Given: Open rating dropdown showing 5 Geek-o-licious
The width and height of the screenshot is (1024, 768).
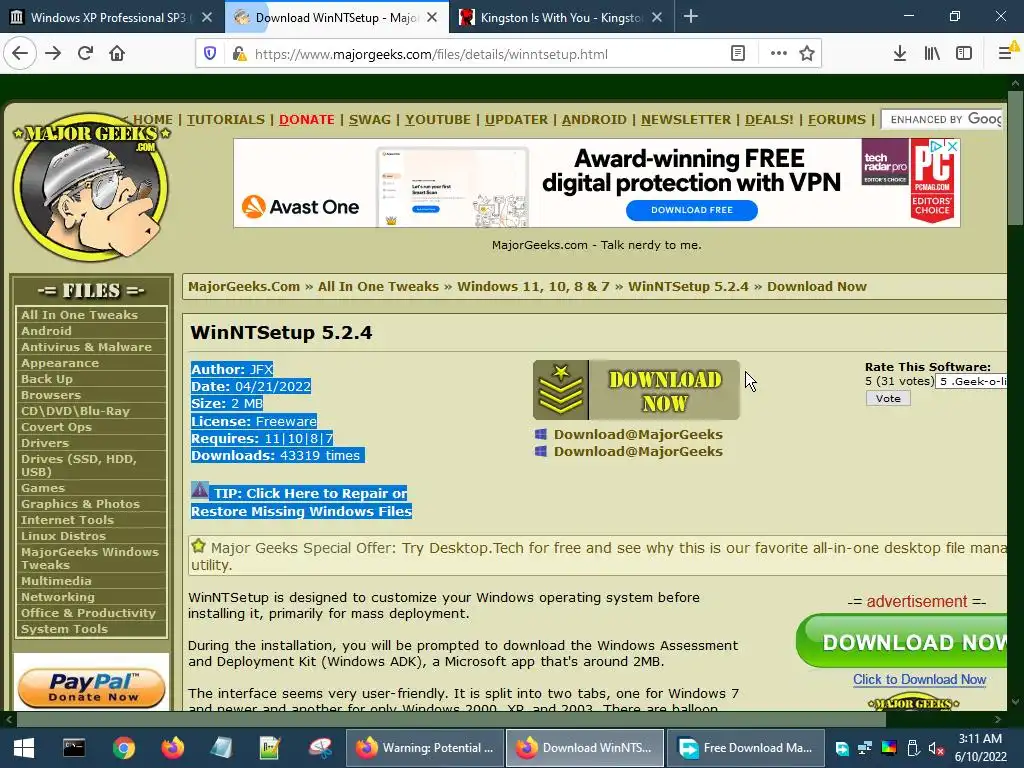Looking at the screenshot, I should (971, 381).
